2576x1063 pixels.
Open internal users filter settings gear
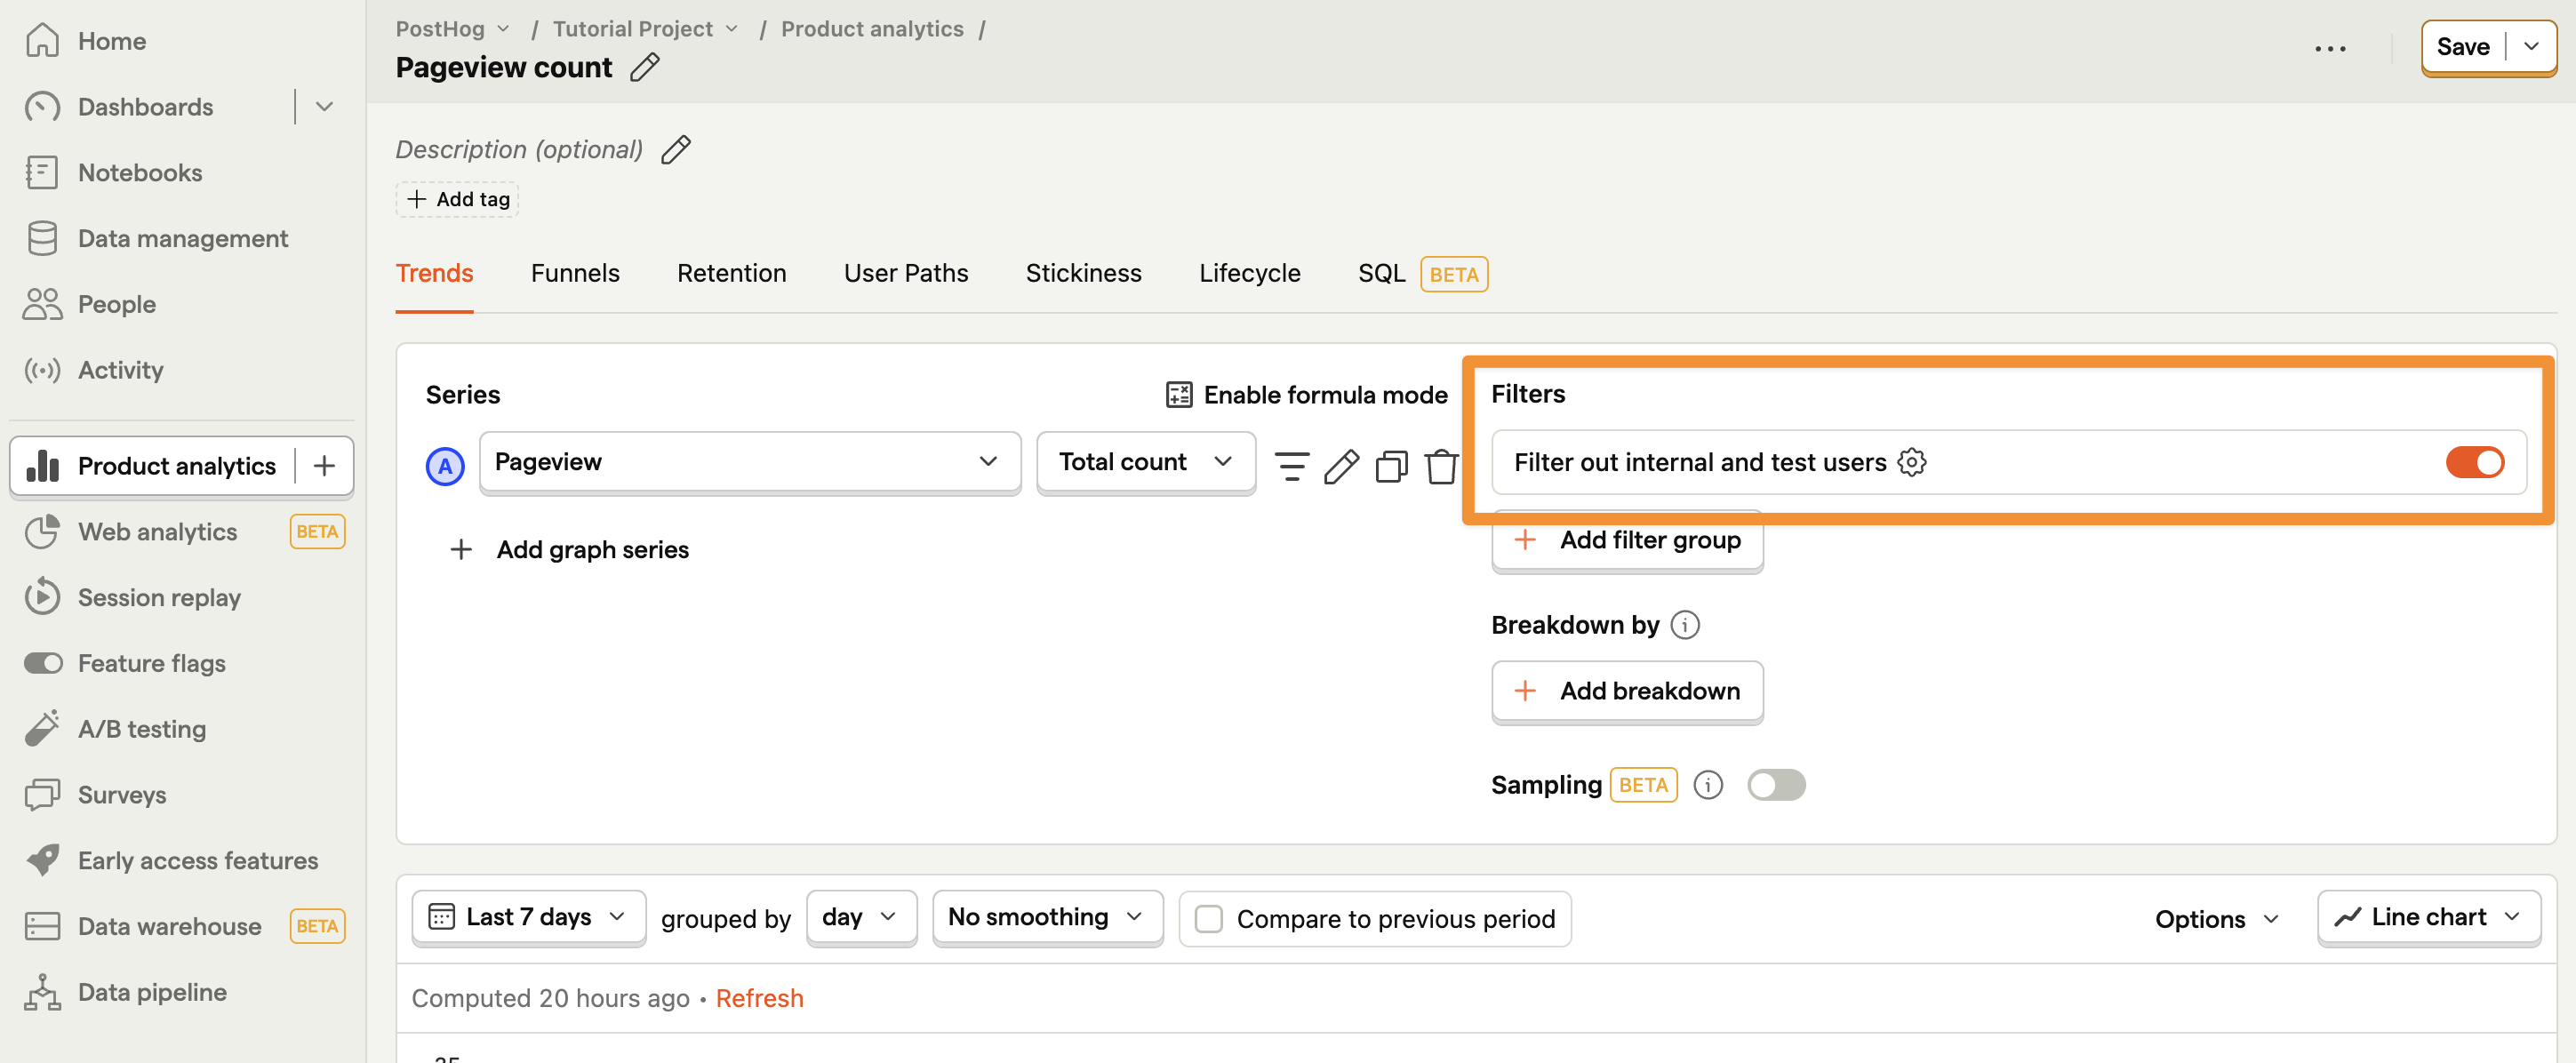click(x=1911, y=462)
